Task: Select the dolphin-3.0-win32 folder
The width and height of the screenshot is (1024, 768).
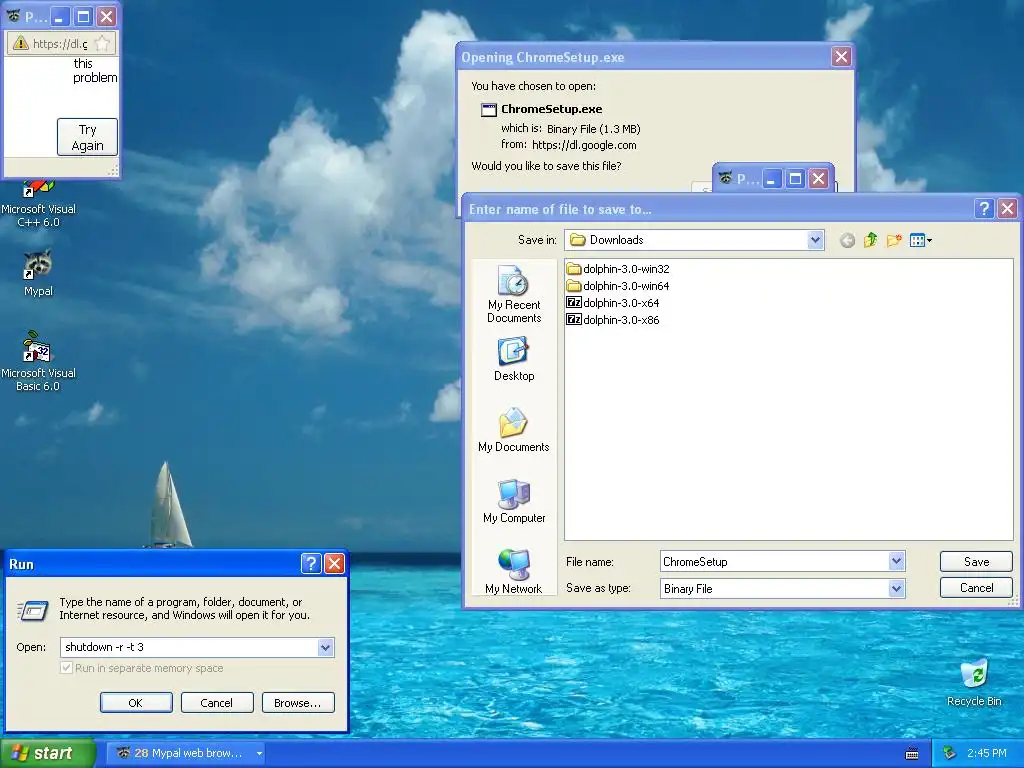Action: click(x=618, y=269)
